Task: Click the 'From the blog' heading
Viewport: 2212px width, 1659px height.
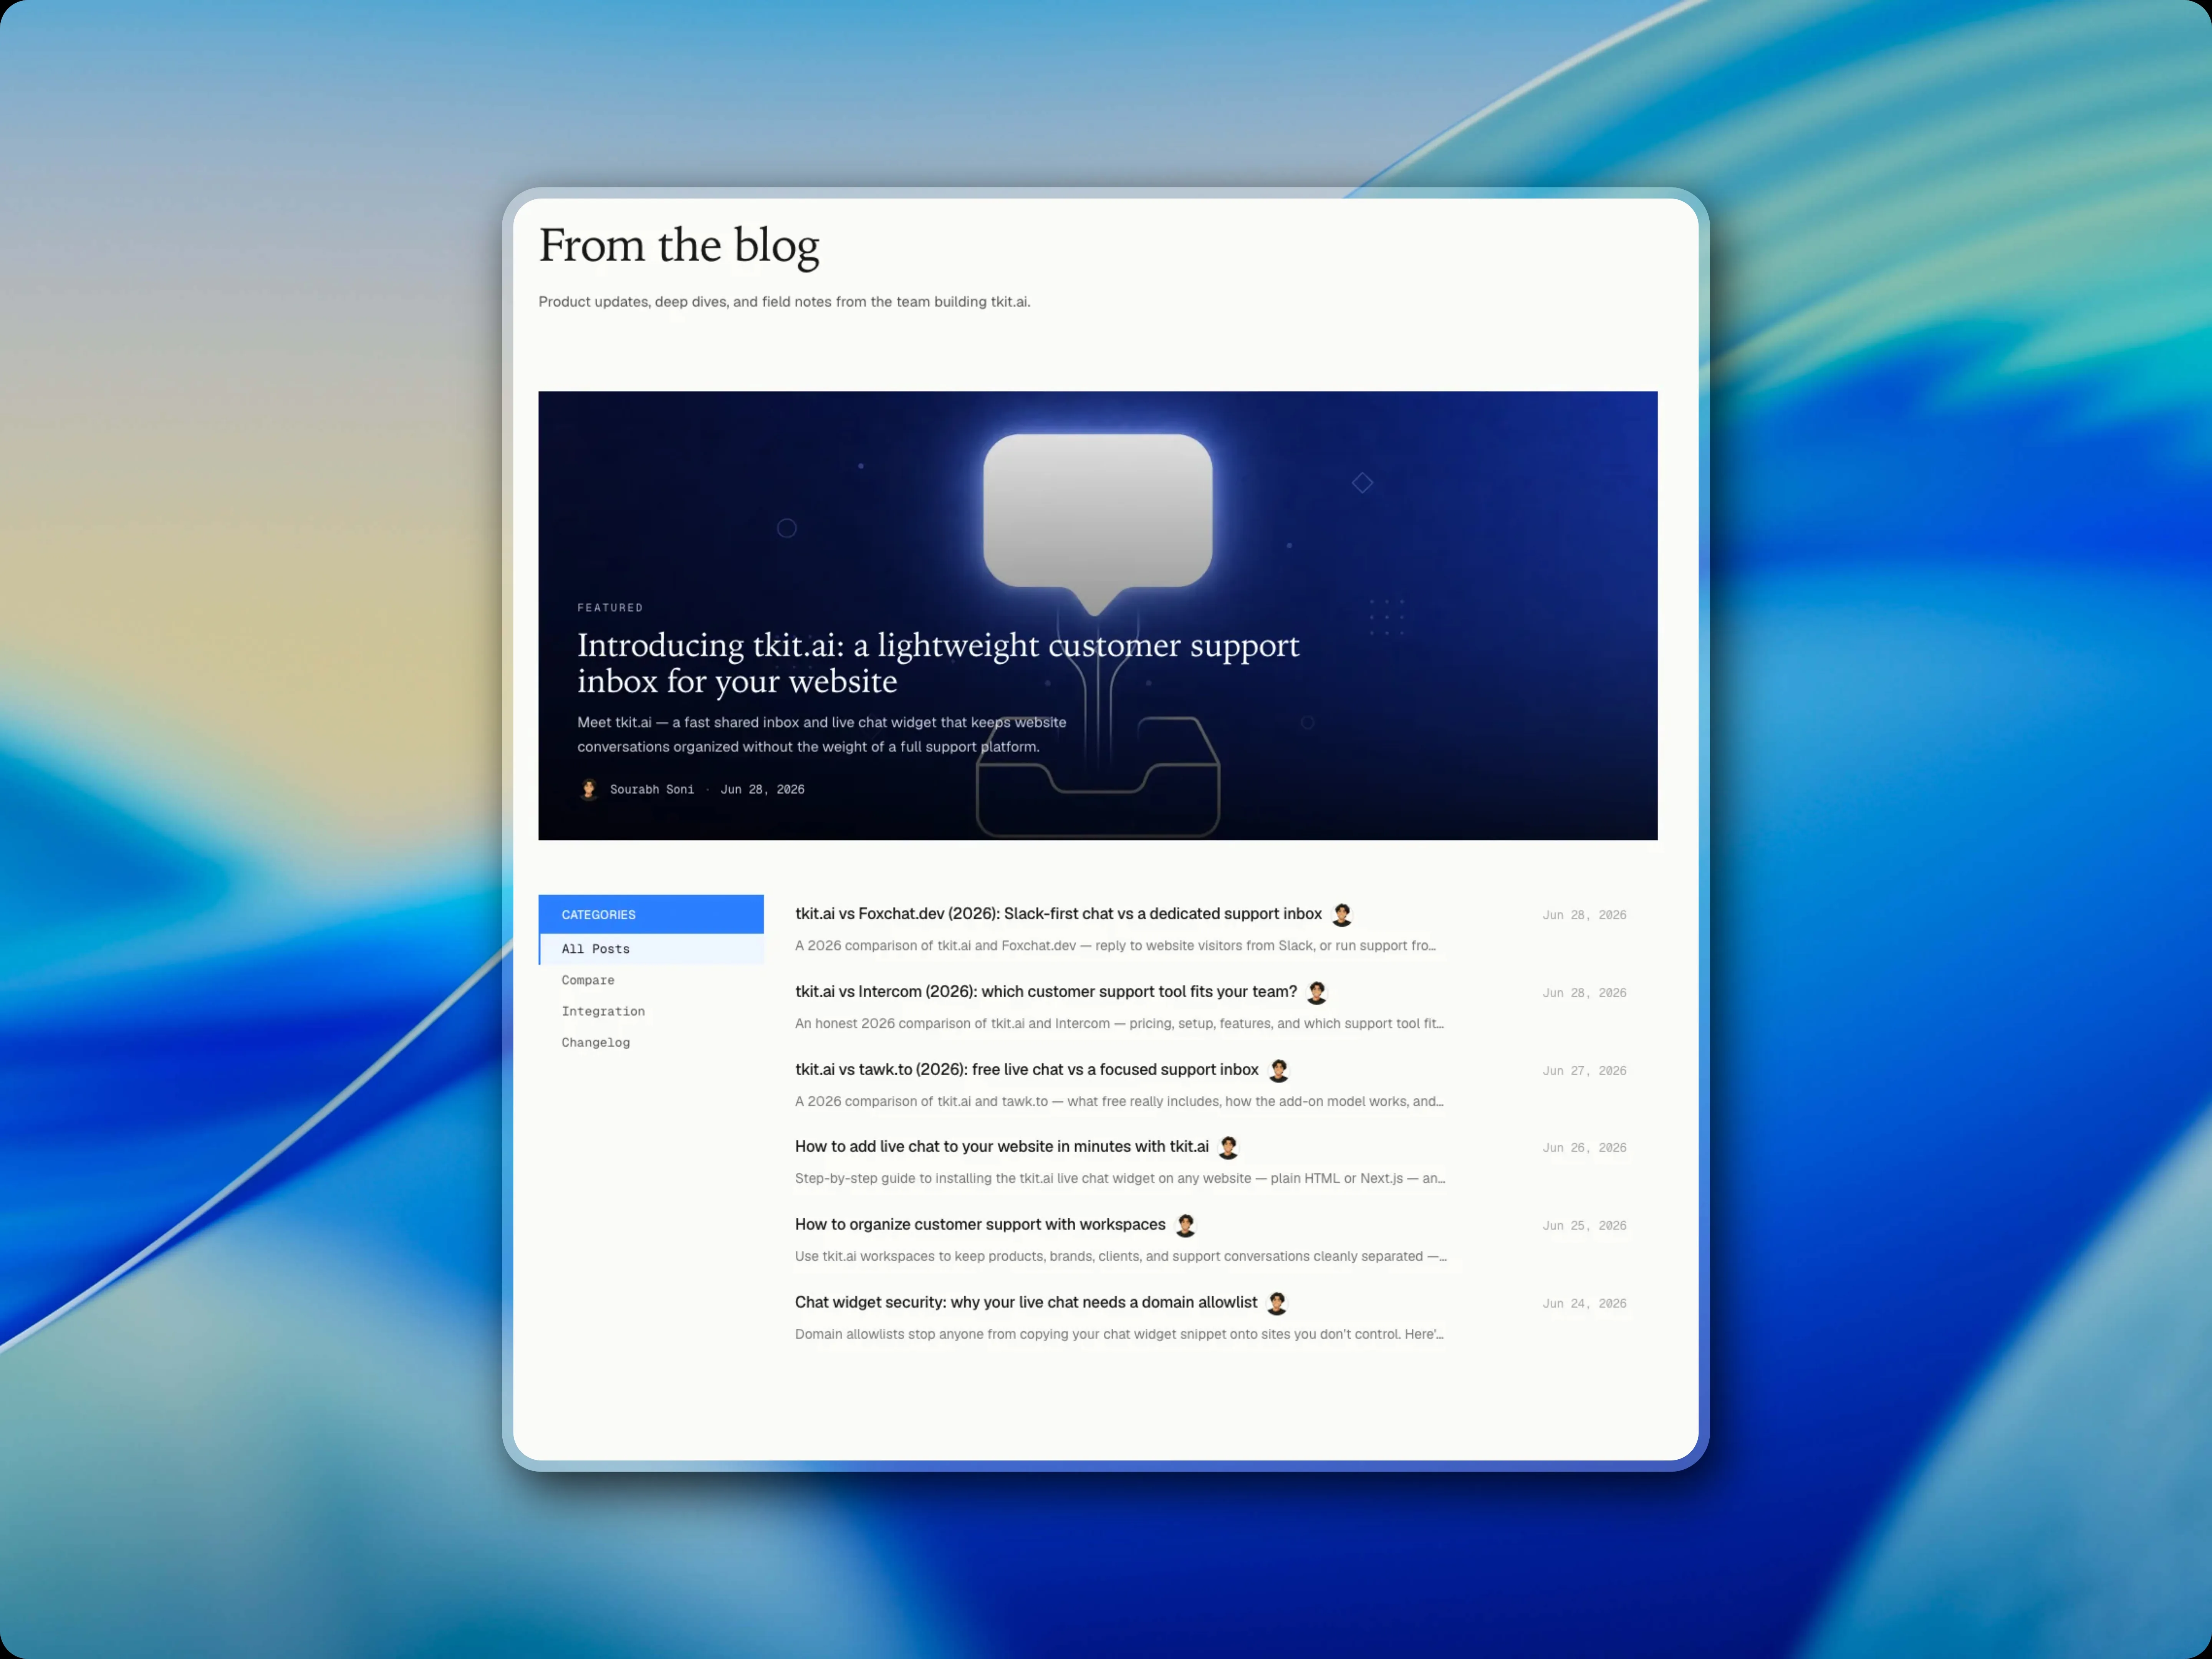Action: 679,247
